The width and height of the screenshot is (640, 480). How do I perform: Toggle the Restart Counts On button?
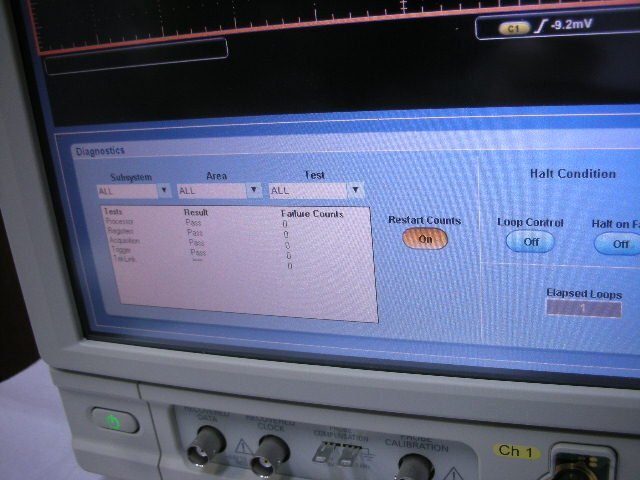[x=425, y=239]
